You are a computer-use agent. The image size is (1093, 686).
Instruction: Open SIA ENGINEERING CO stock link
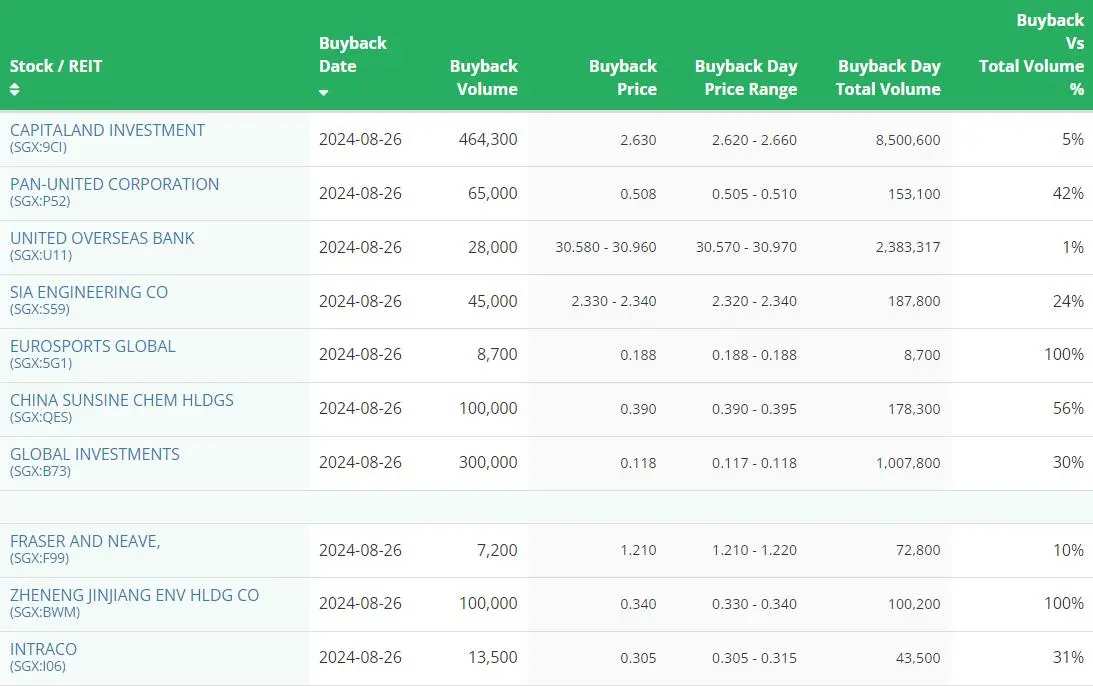tap(89, 292)
